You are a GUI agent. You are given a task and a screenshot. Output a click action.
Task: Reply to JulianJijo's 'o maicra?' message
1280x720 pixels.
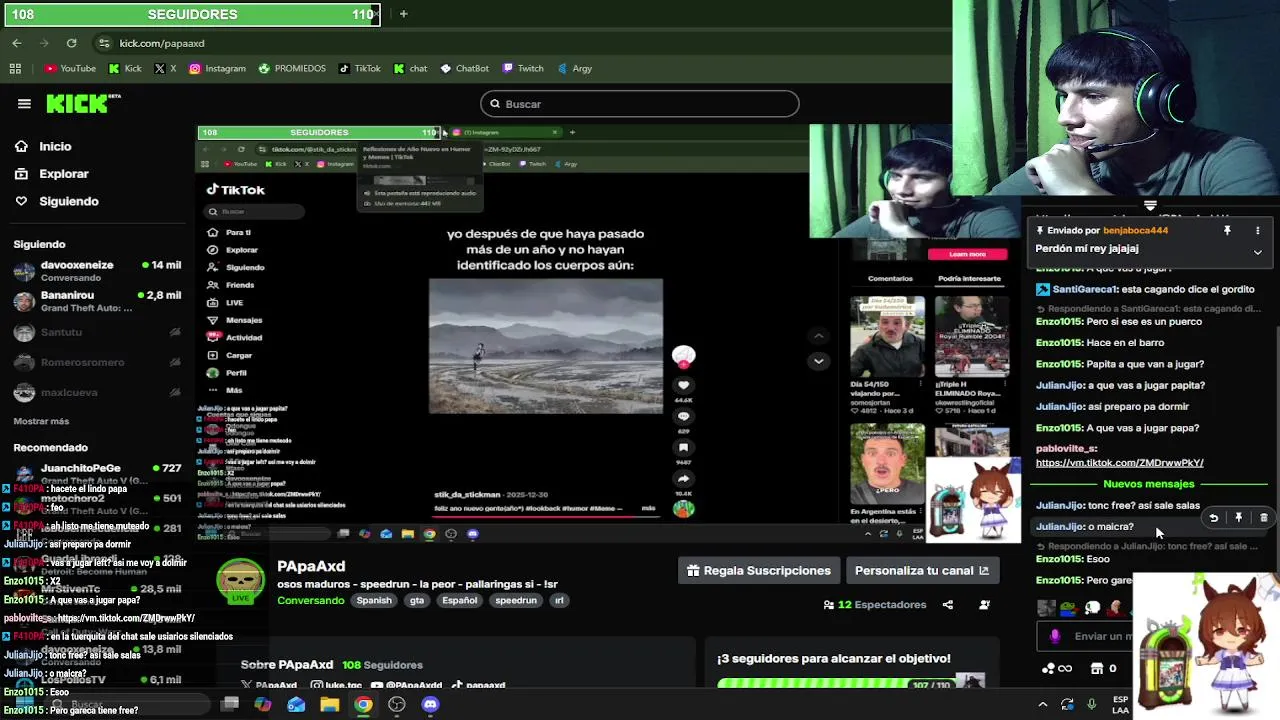coord(1213,518)
